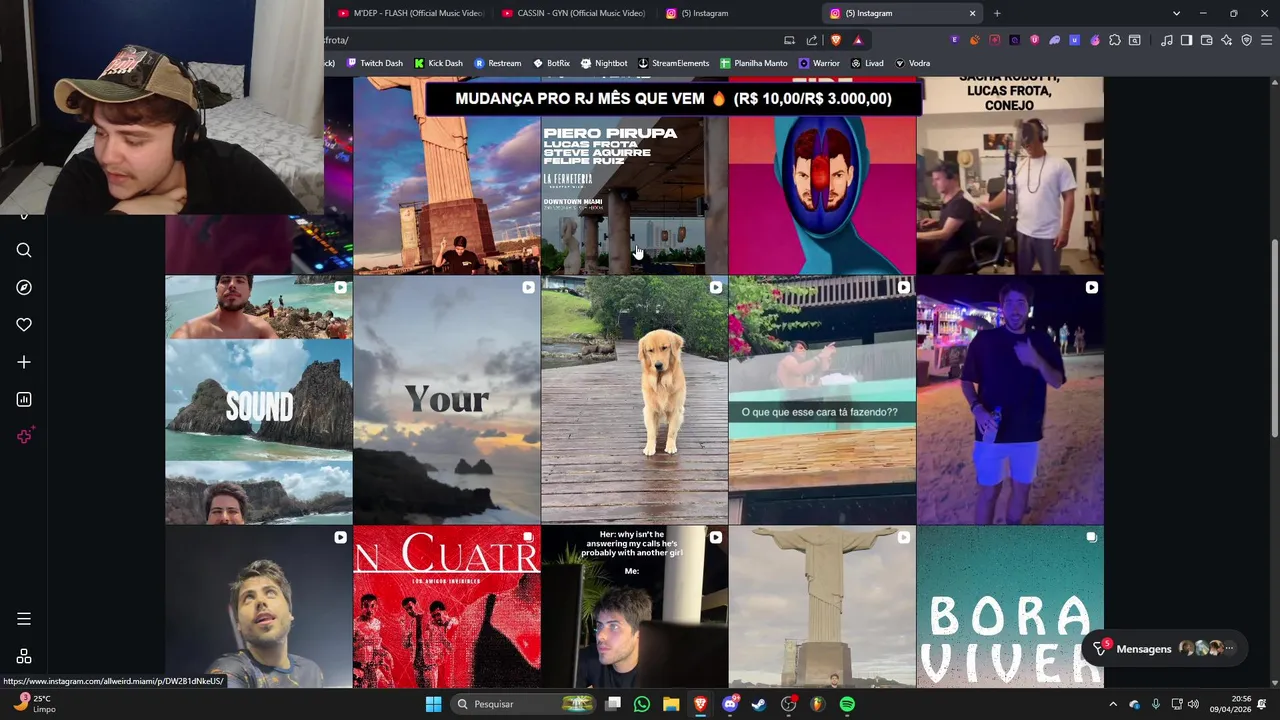Click the Brave VPN shield icon

1247,40
